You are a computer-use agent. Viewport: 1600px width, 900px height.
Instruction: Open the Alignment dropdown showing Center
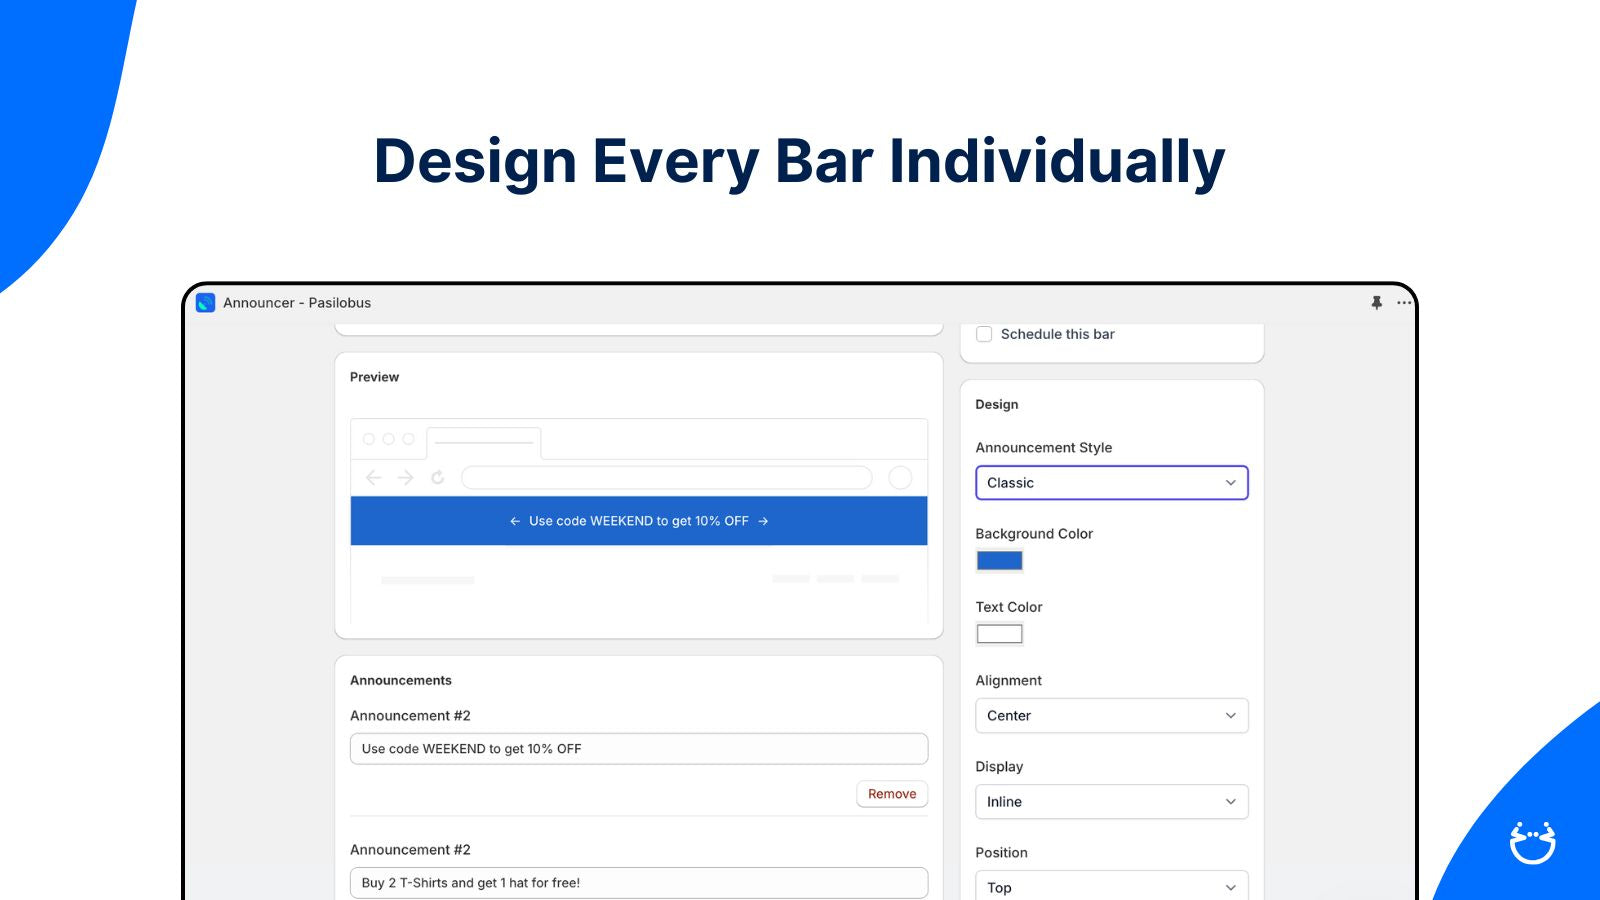click(x=1112, y=716)
